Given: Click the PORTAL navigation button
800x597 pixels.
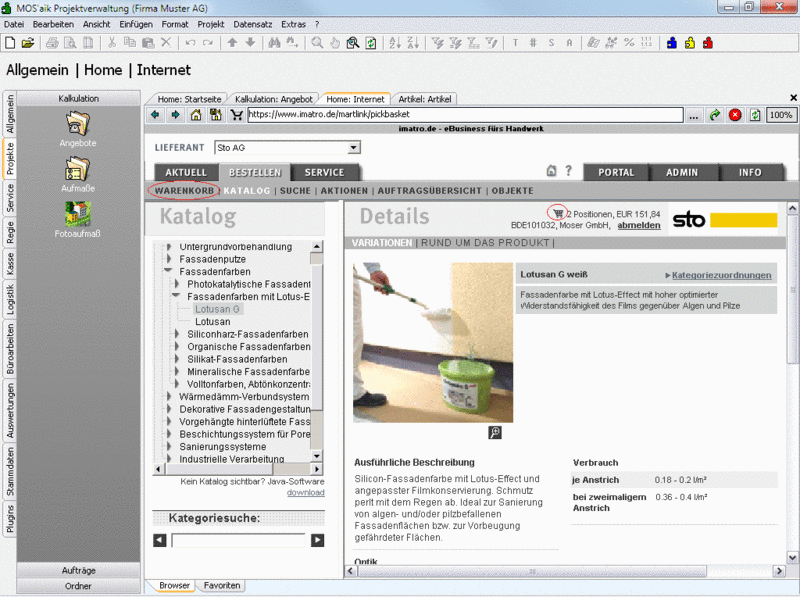Looking at the screenshot, I should coord(616,172).
